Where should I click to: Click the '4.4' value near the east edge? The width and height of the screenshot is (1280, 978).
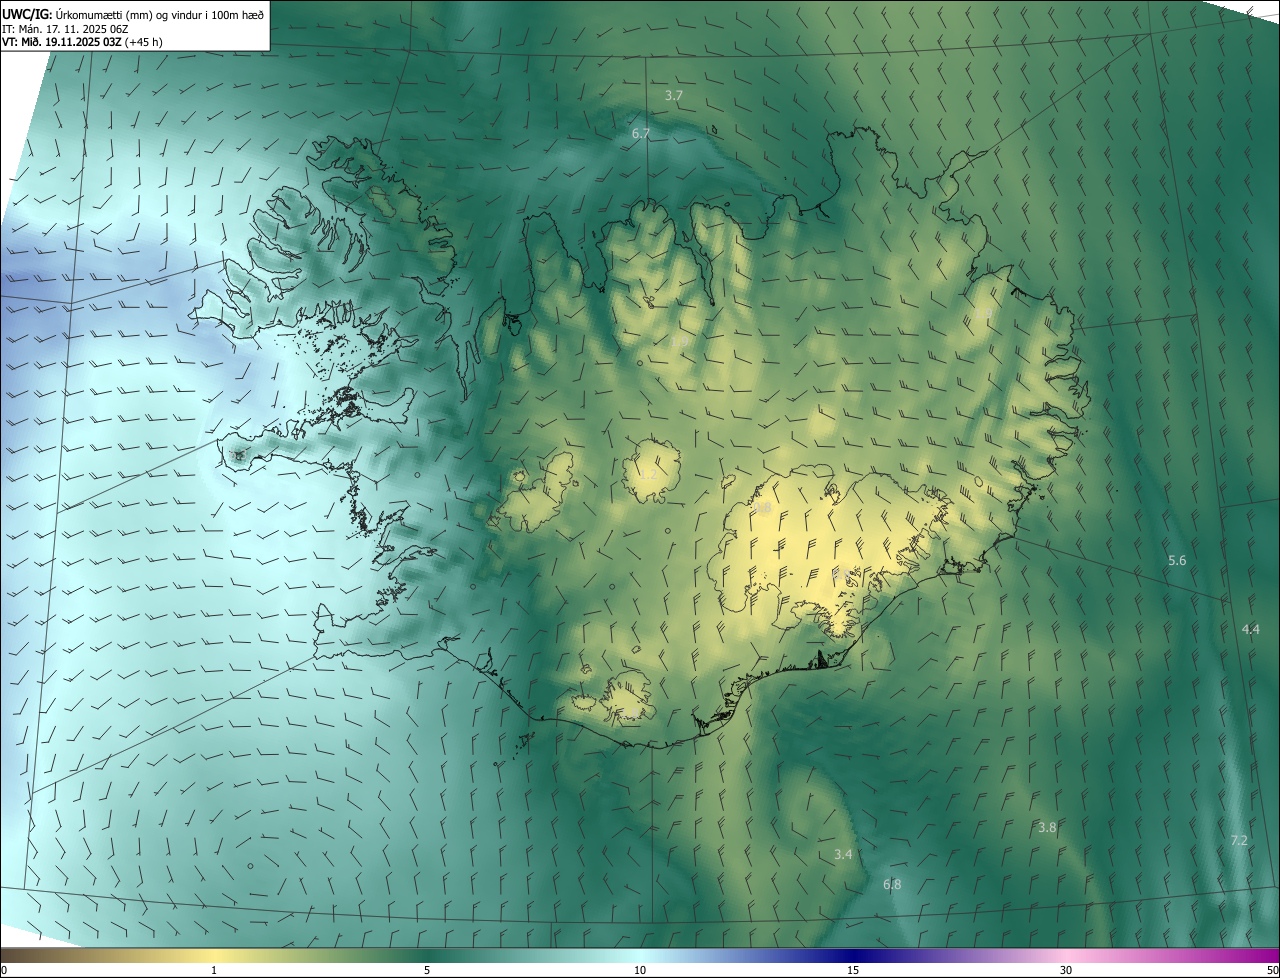pos(1251,629)
